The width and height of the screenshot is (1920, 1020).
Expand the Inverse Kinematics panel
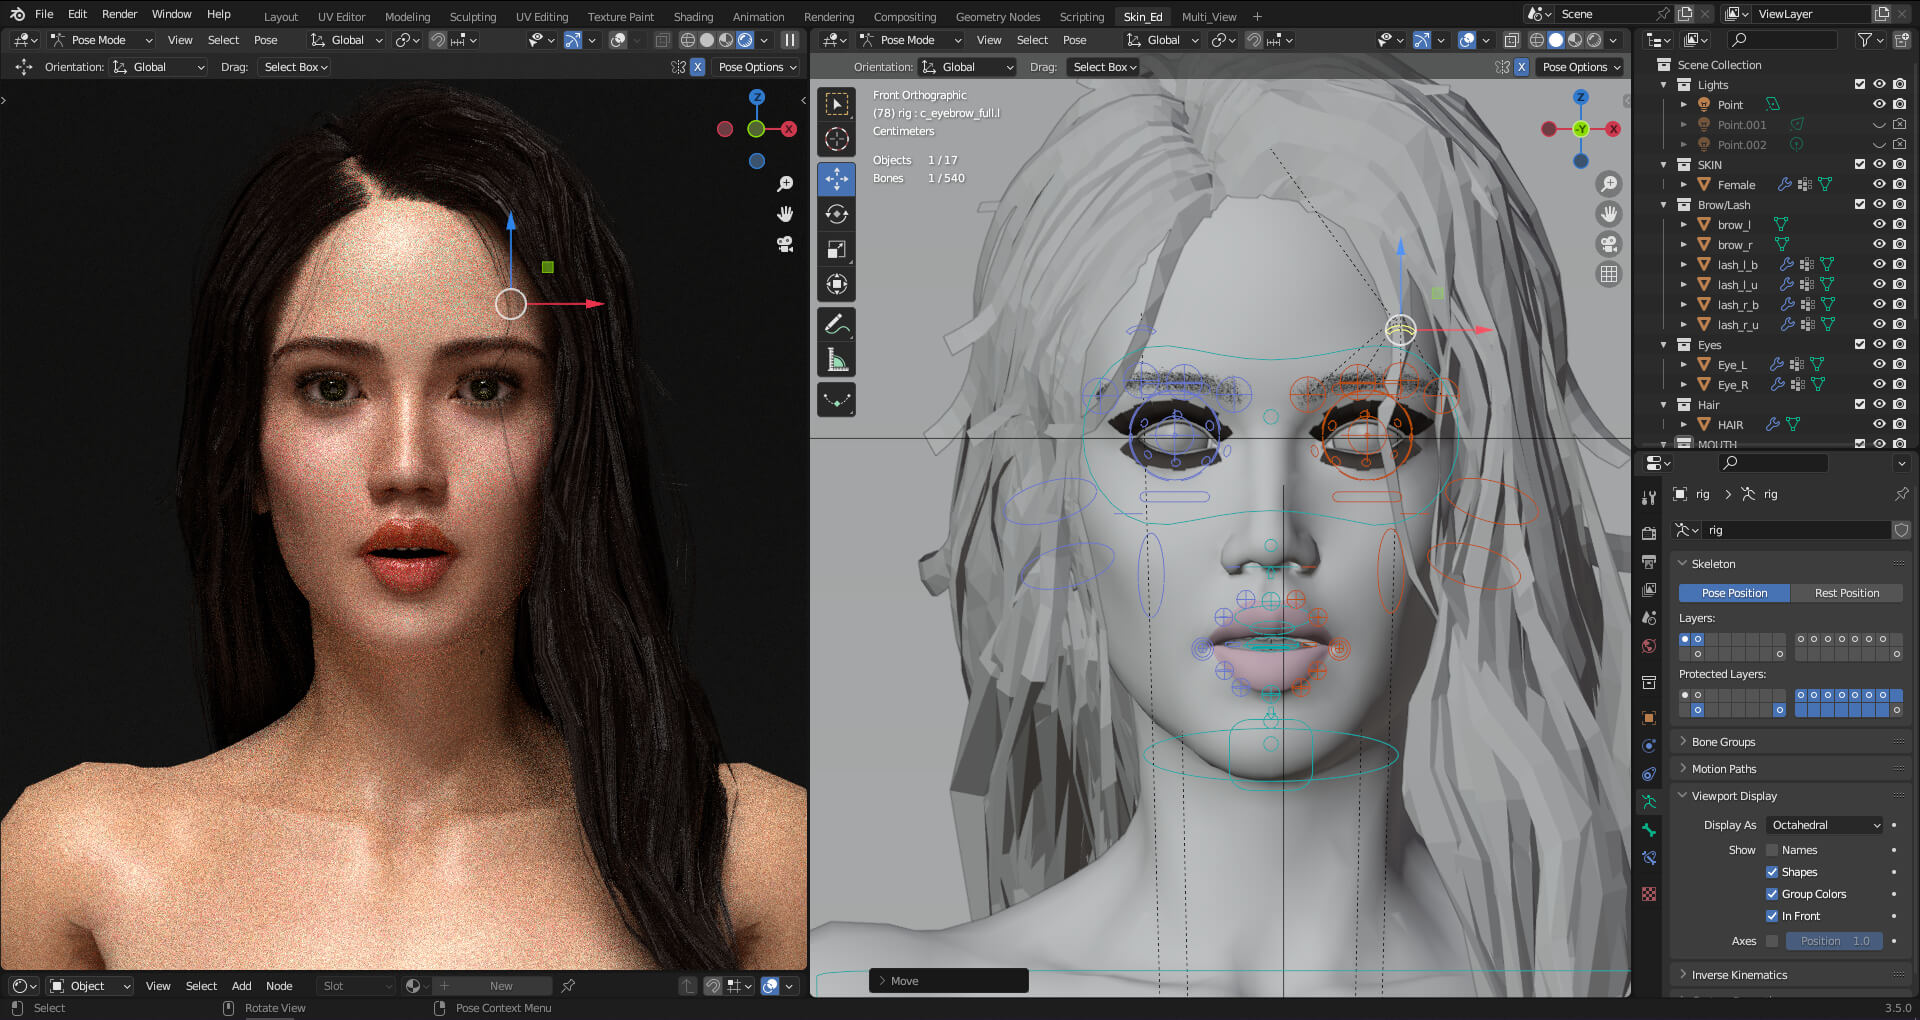click(x=1739, y=975)
